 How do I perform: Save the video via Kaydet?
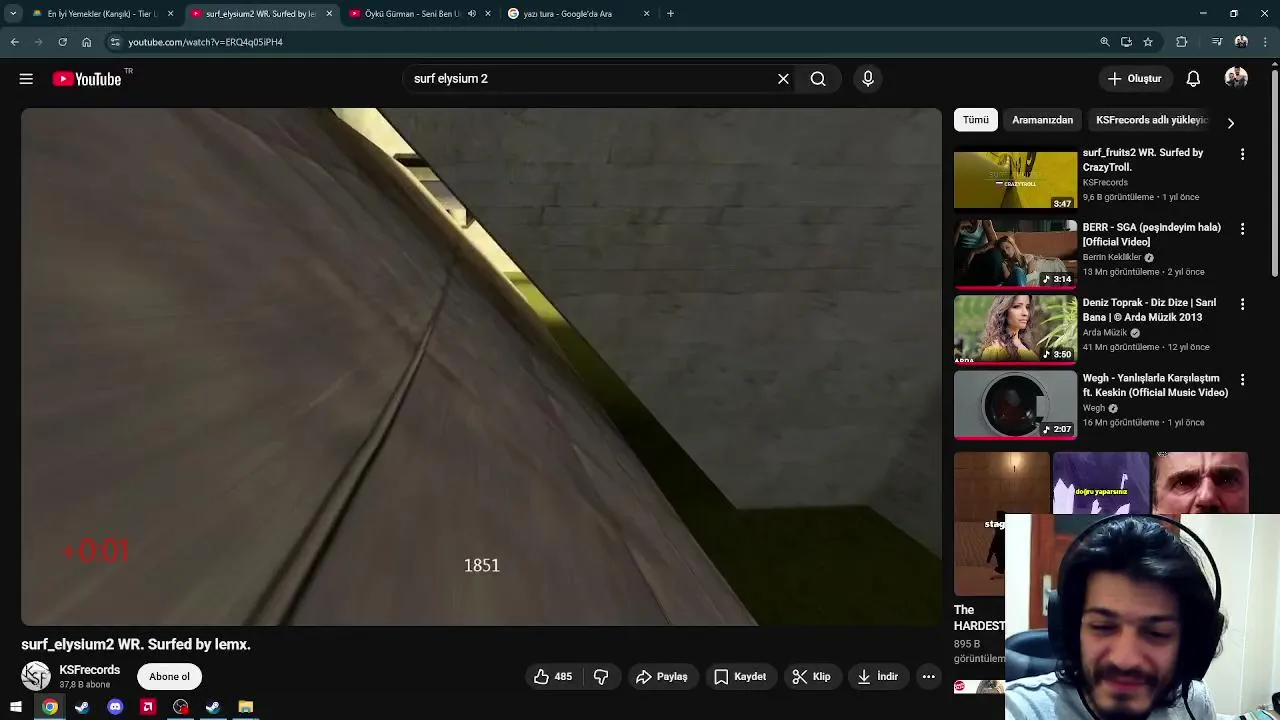coord(740,677)
